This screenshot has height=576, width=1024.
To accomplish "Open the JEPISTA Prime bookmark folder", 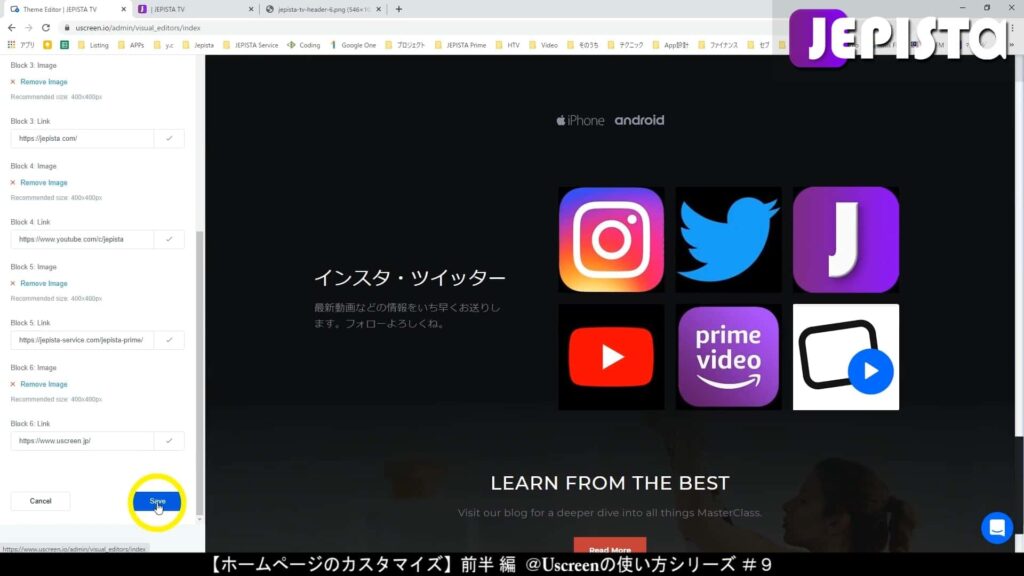I will [460, 45].
